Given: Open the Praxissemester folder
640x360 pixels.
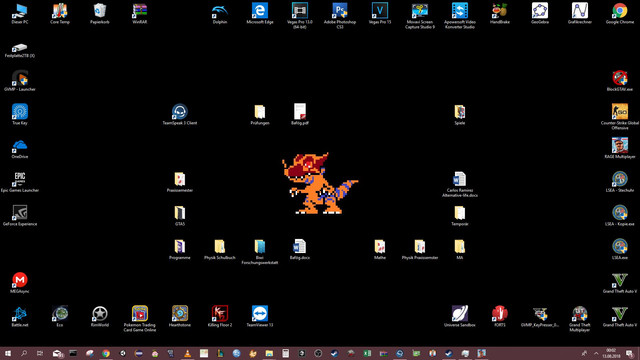Looking at the screenshot, I should [180, 181].
